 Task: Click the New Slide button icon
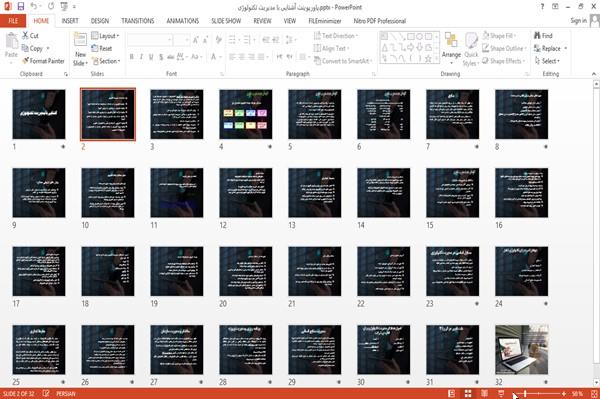(80, 41)
